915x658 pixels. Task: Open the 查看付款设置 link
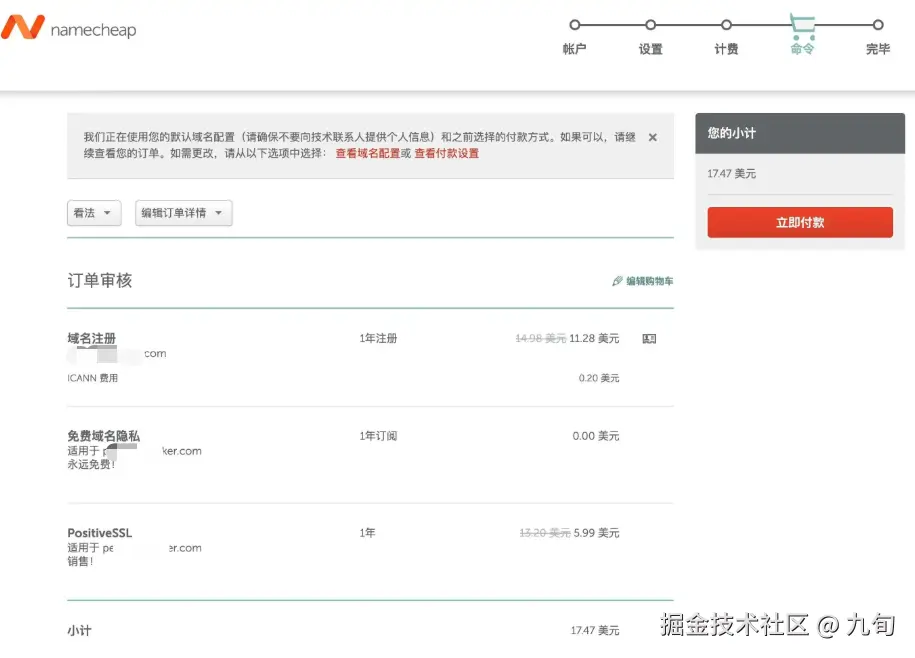pos(446,154)
